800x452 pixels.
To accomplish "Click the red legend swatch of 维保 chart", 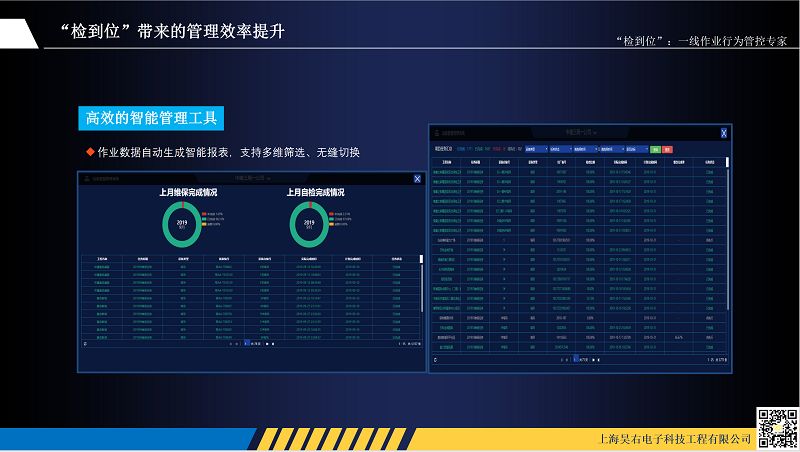I will [204, 214].
